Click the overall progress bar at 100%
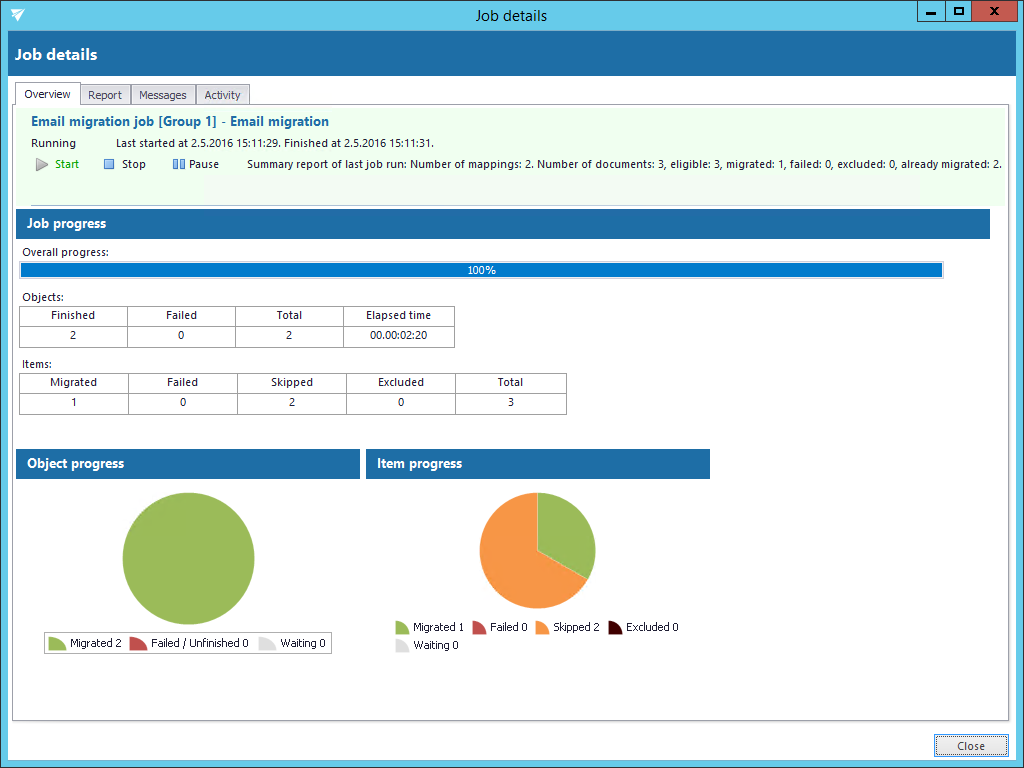The image size is (1024, 768). click(481, 270)
